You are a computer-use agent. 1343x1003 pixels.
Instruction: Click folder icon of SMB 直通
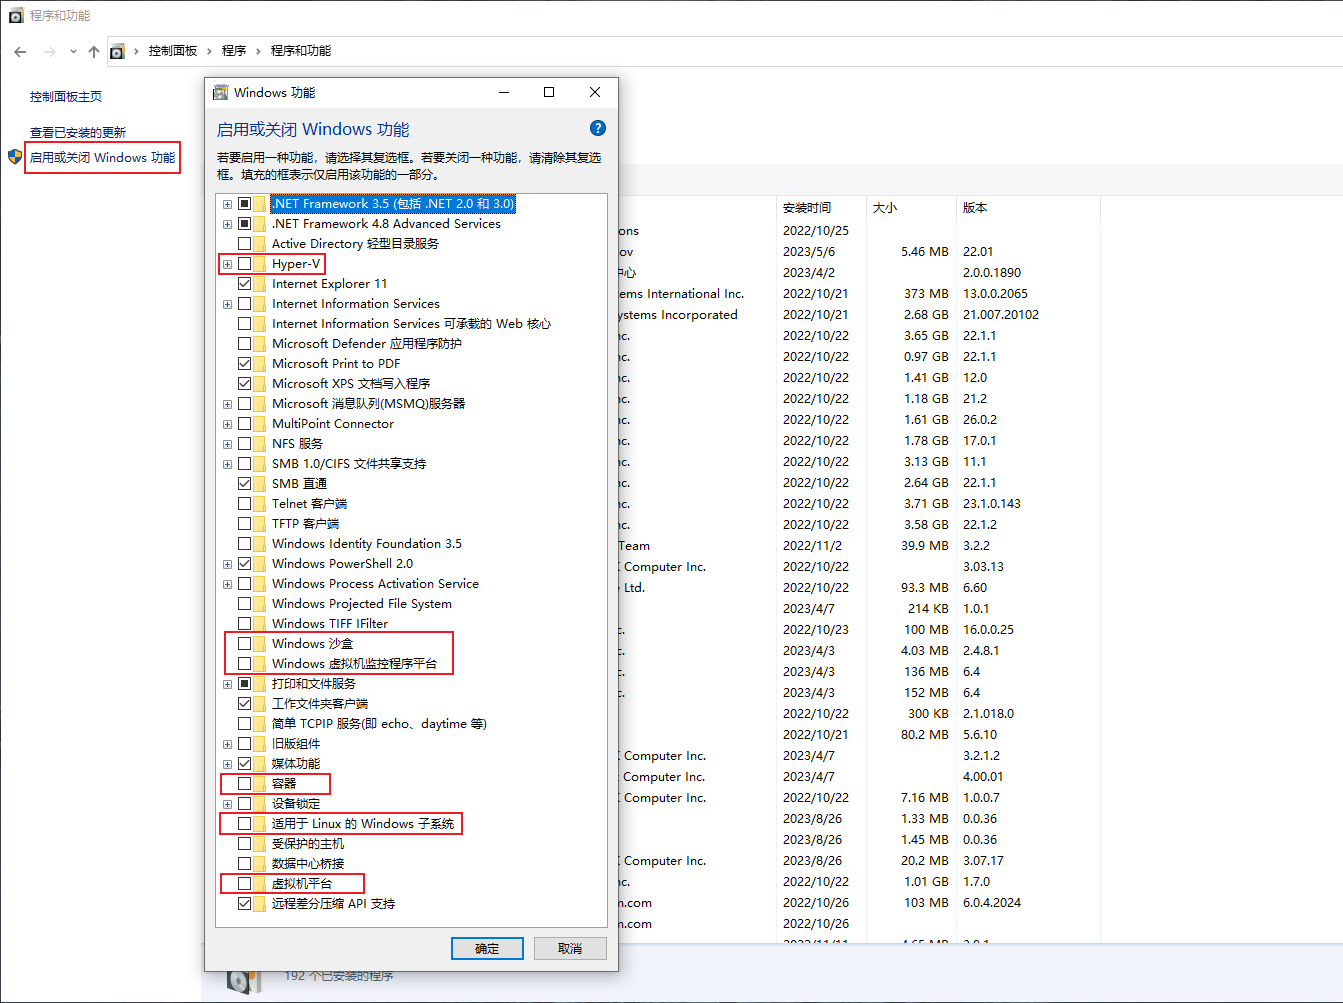coord(260,484)
